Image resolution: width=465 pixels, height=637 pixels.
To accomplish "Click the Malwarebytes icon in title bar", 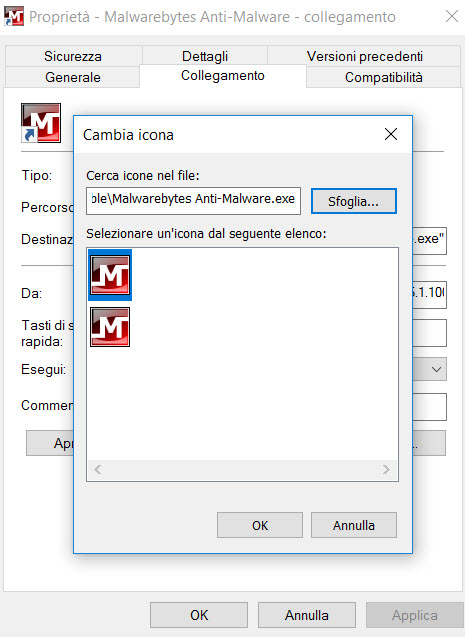I will 14,17.
